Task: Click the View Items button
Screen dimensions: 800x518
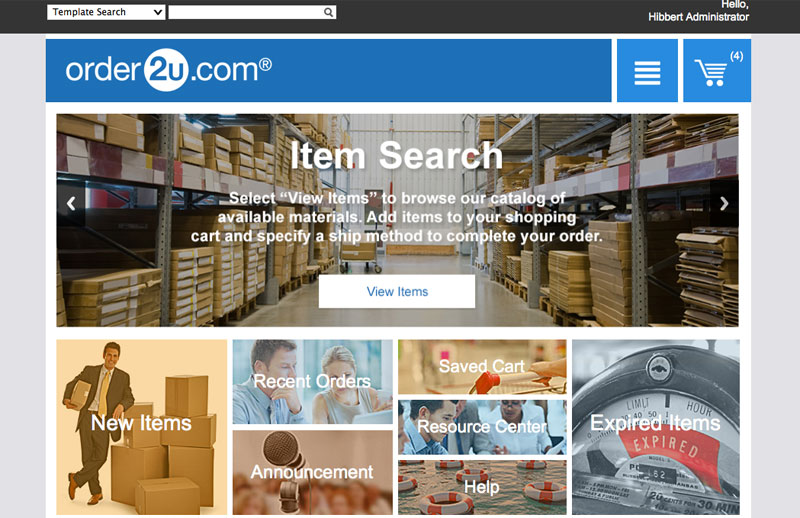Action: tap(397, 291)
